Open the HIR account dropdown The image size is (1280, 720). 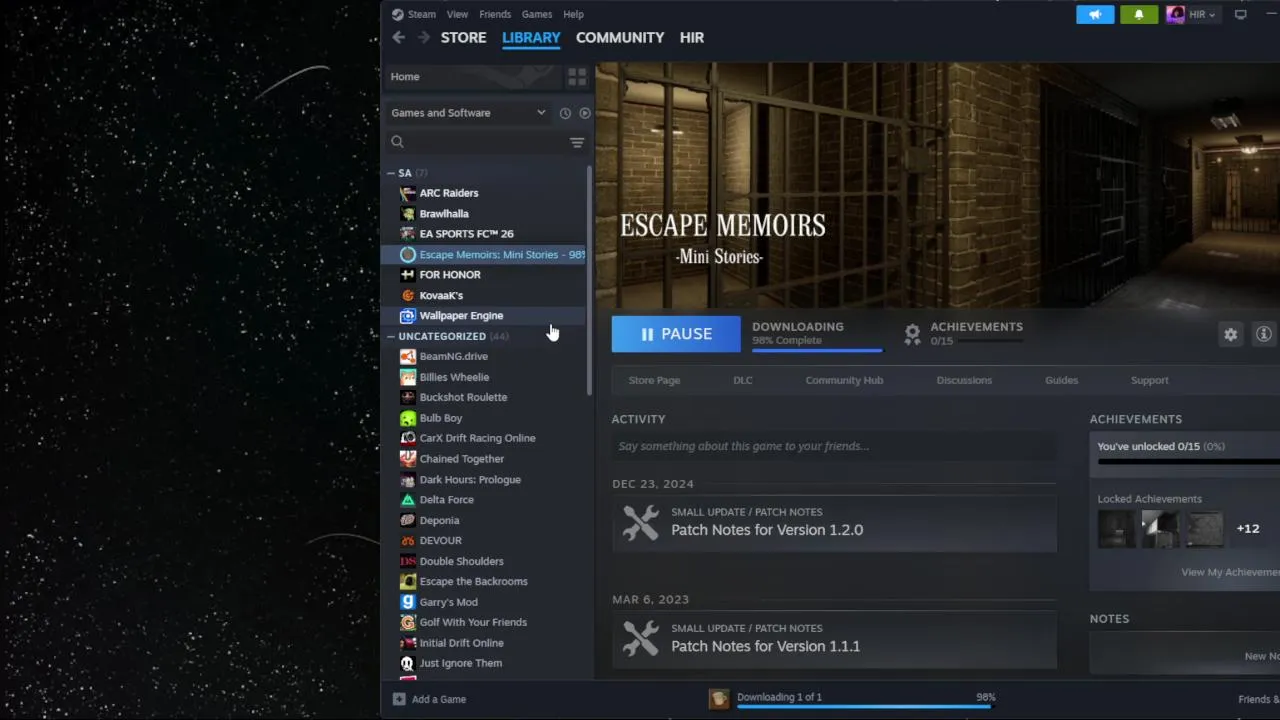point(1192,14)
